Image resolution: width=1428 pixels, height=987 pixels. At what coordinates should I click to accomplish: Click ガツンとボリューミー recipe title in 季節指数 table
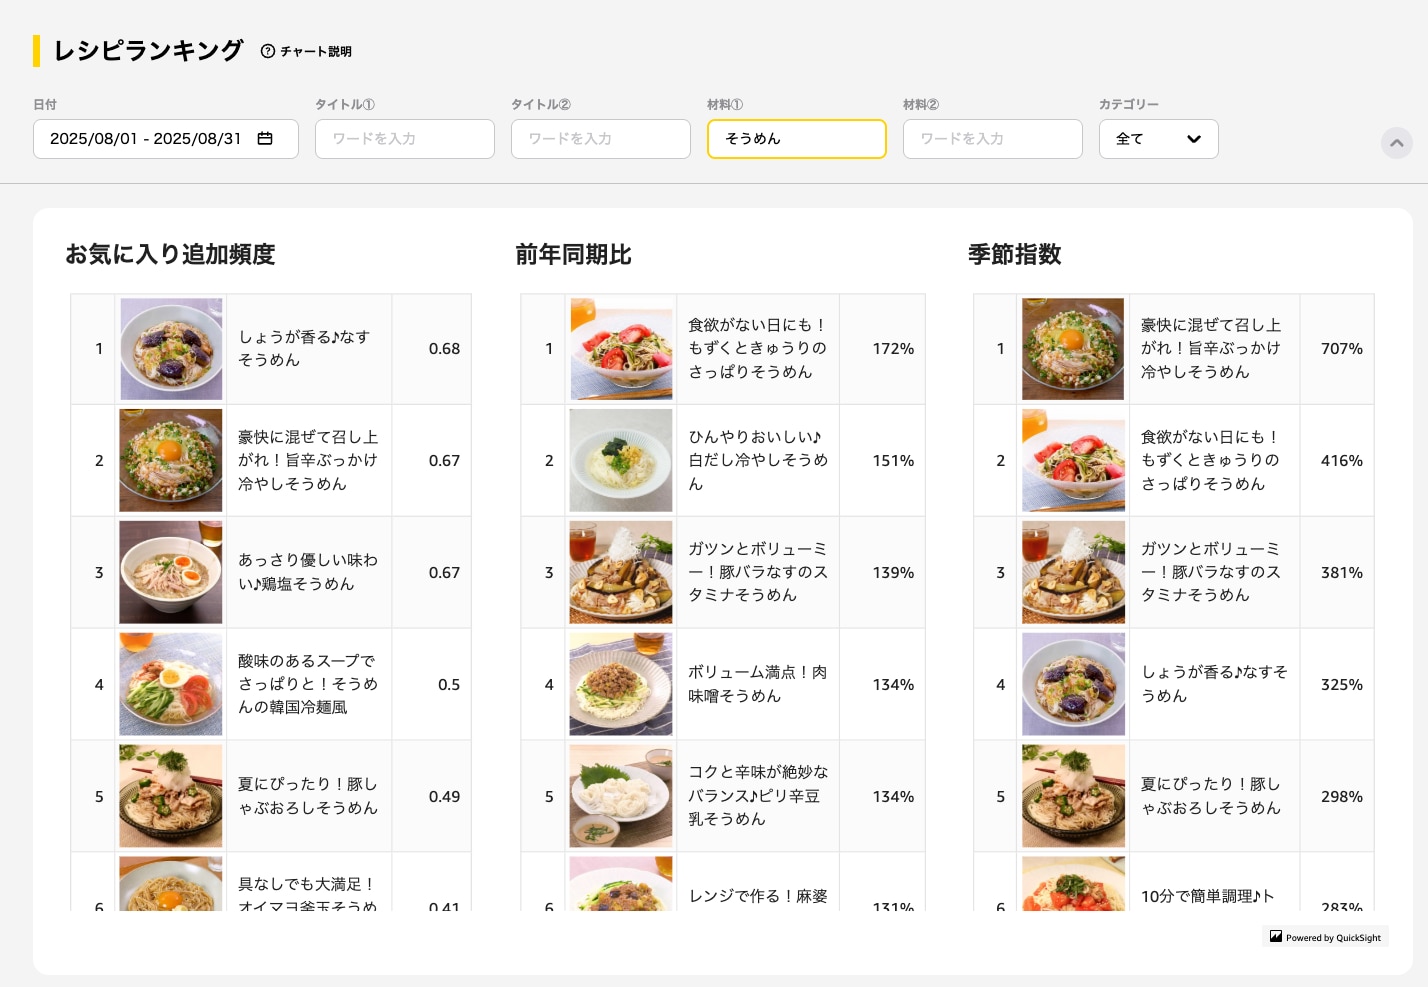[x=1210, y=572]
